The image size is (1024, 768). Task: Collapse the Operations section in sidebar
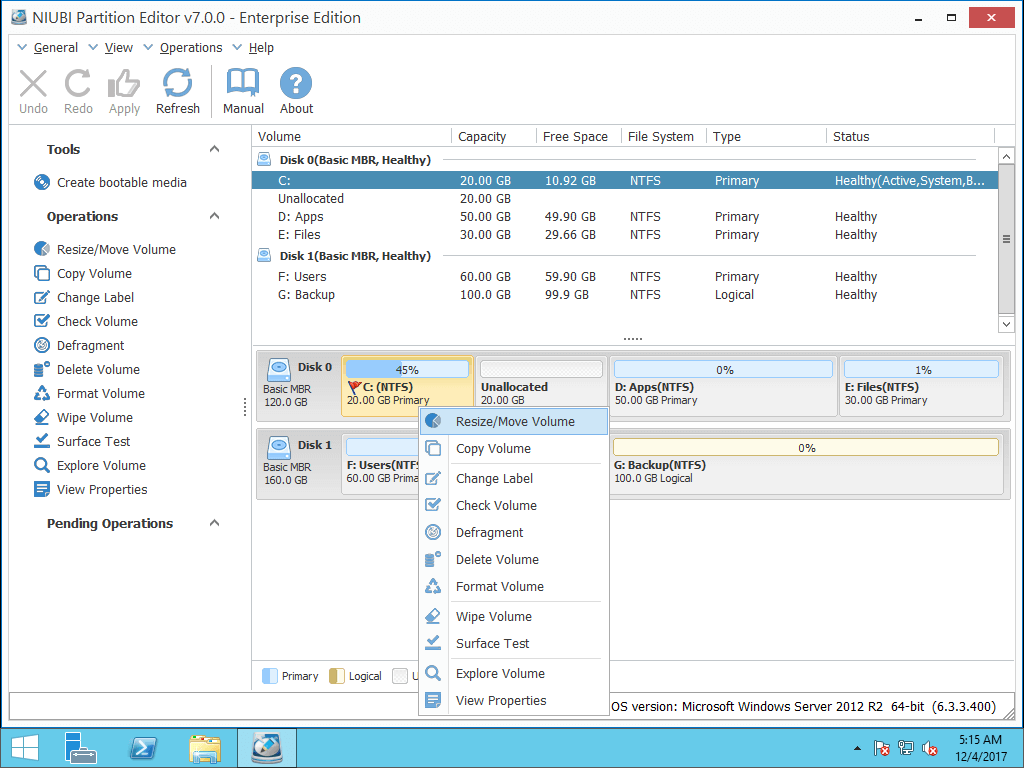click(214, 216)
